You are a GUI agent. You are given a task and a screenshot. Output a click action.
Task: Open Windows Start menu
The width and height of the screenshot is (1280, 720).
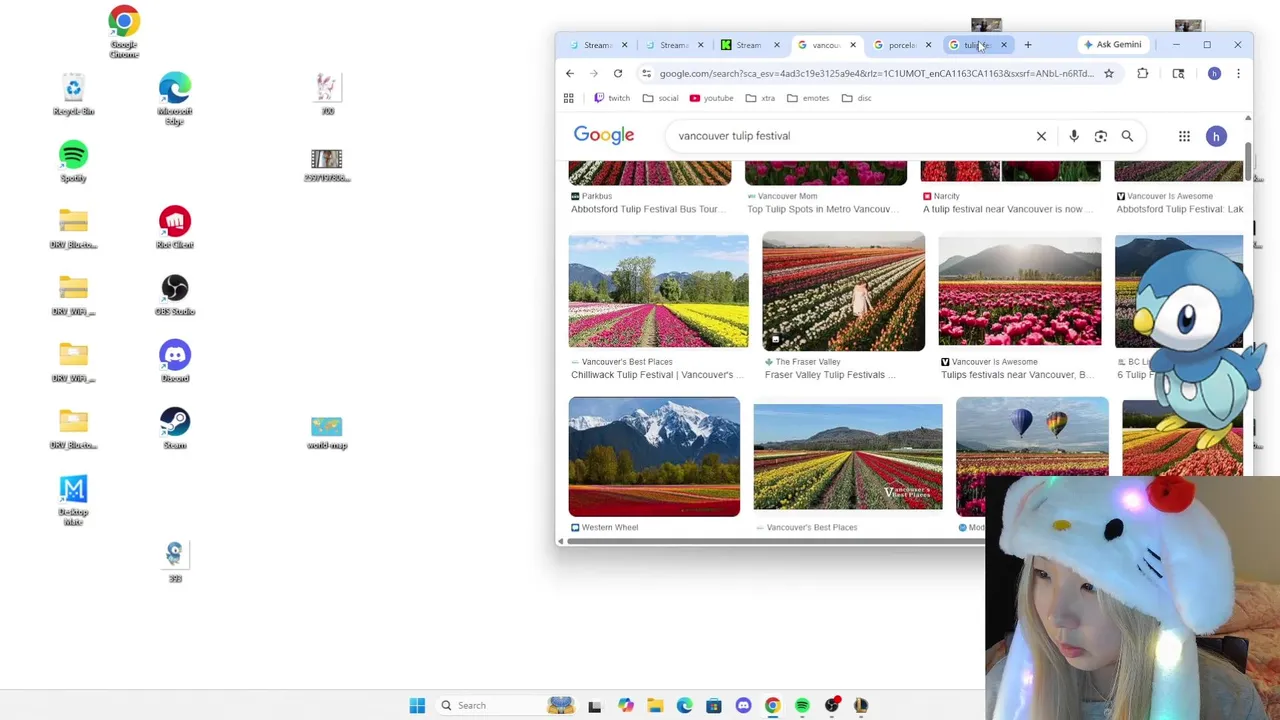point(417,706)
